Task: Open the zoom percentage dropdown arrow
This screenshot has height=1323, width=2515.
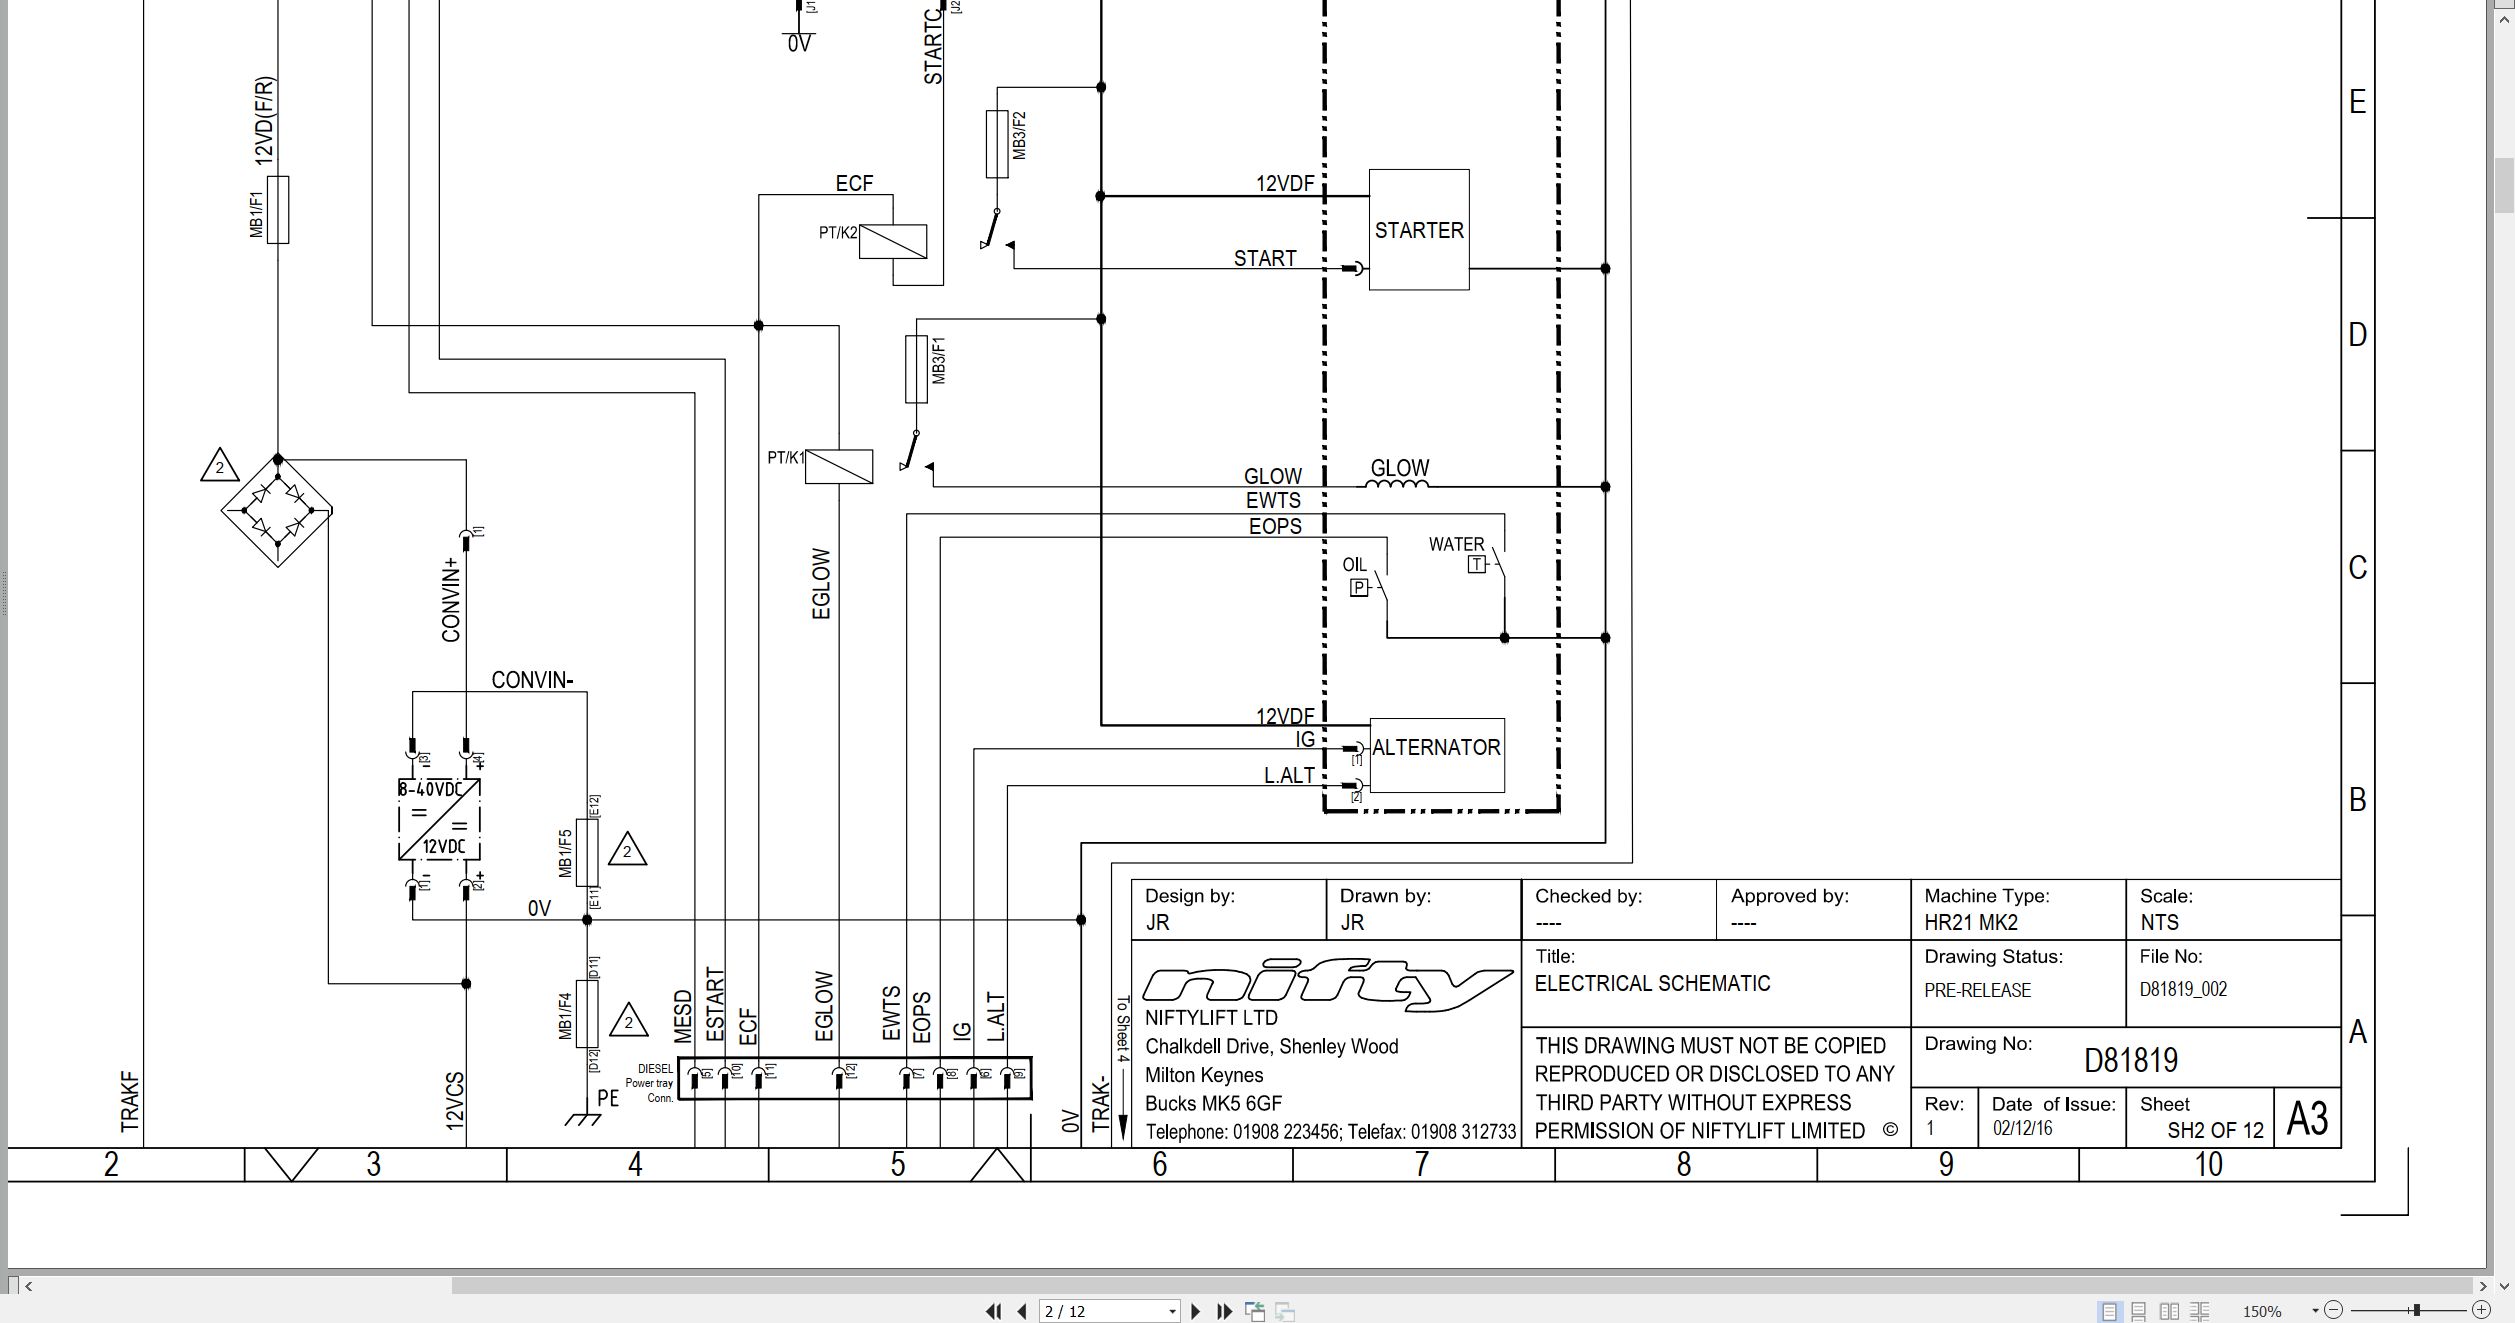Action: [2315, 1311]
